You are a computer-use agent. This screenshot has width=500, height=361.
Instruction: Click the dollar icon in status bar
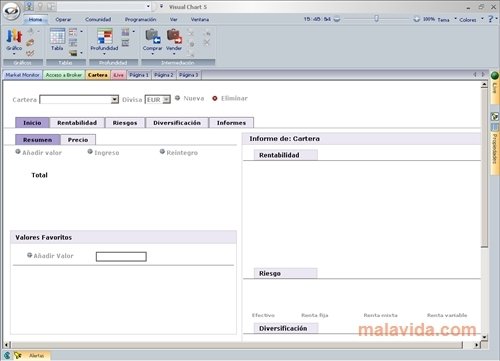7,356
